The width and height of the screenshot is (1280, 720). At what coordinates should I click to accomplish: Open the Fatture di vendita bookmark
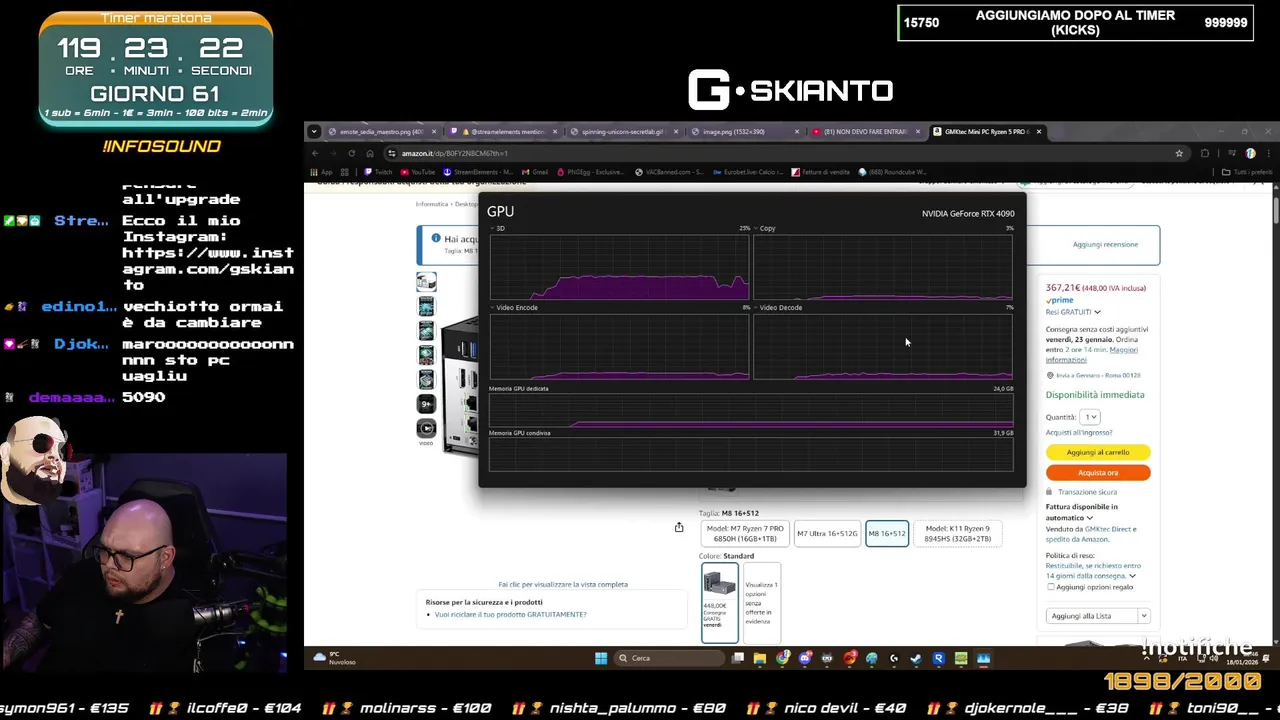coord(820,172)
